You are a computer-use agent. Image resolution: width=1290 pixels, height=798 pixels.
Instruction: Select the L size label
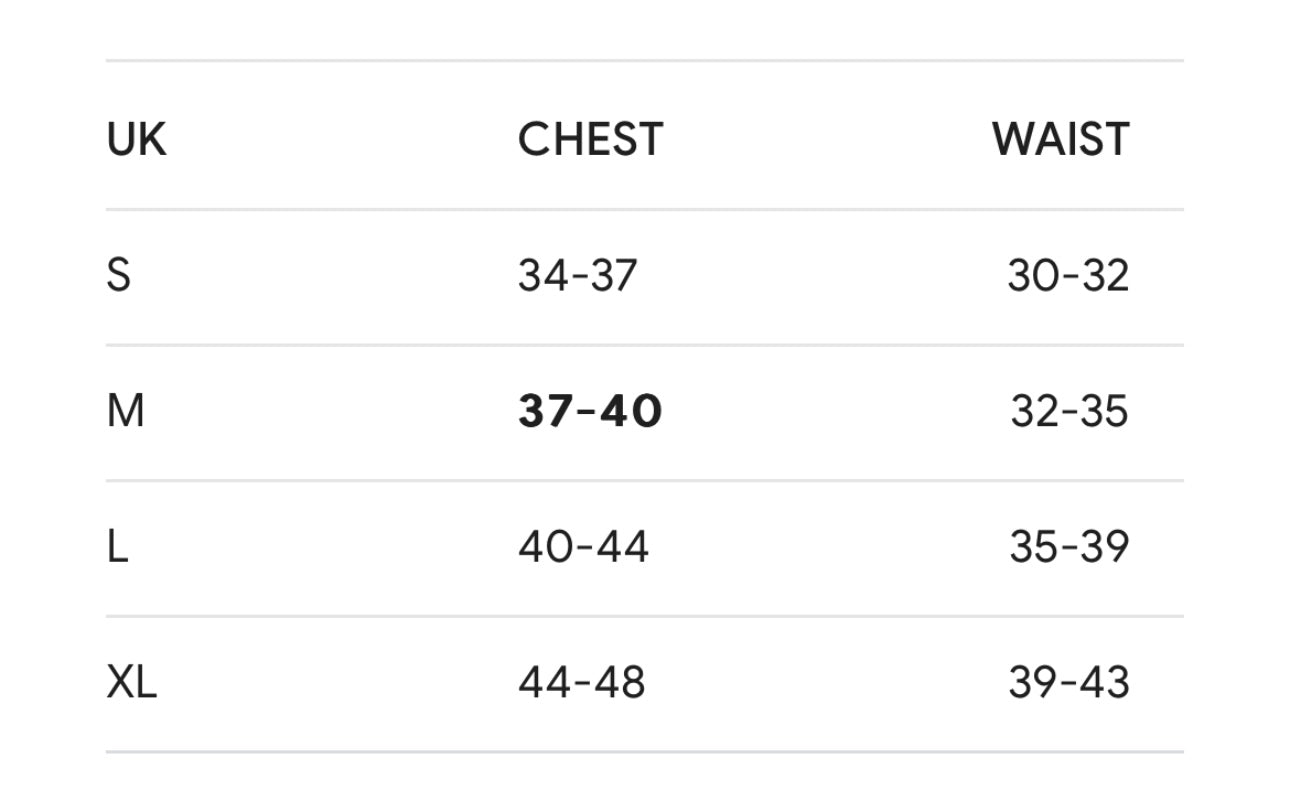[117, 547]
